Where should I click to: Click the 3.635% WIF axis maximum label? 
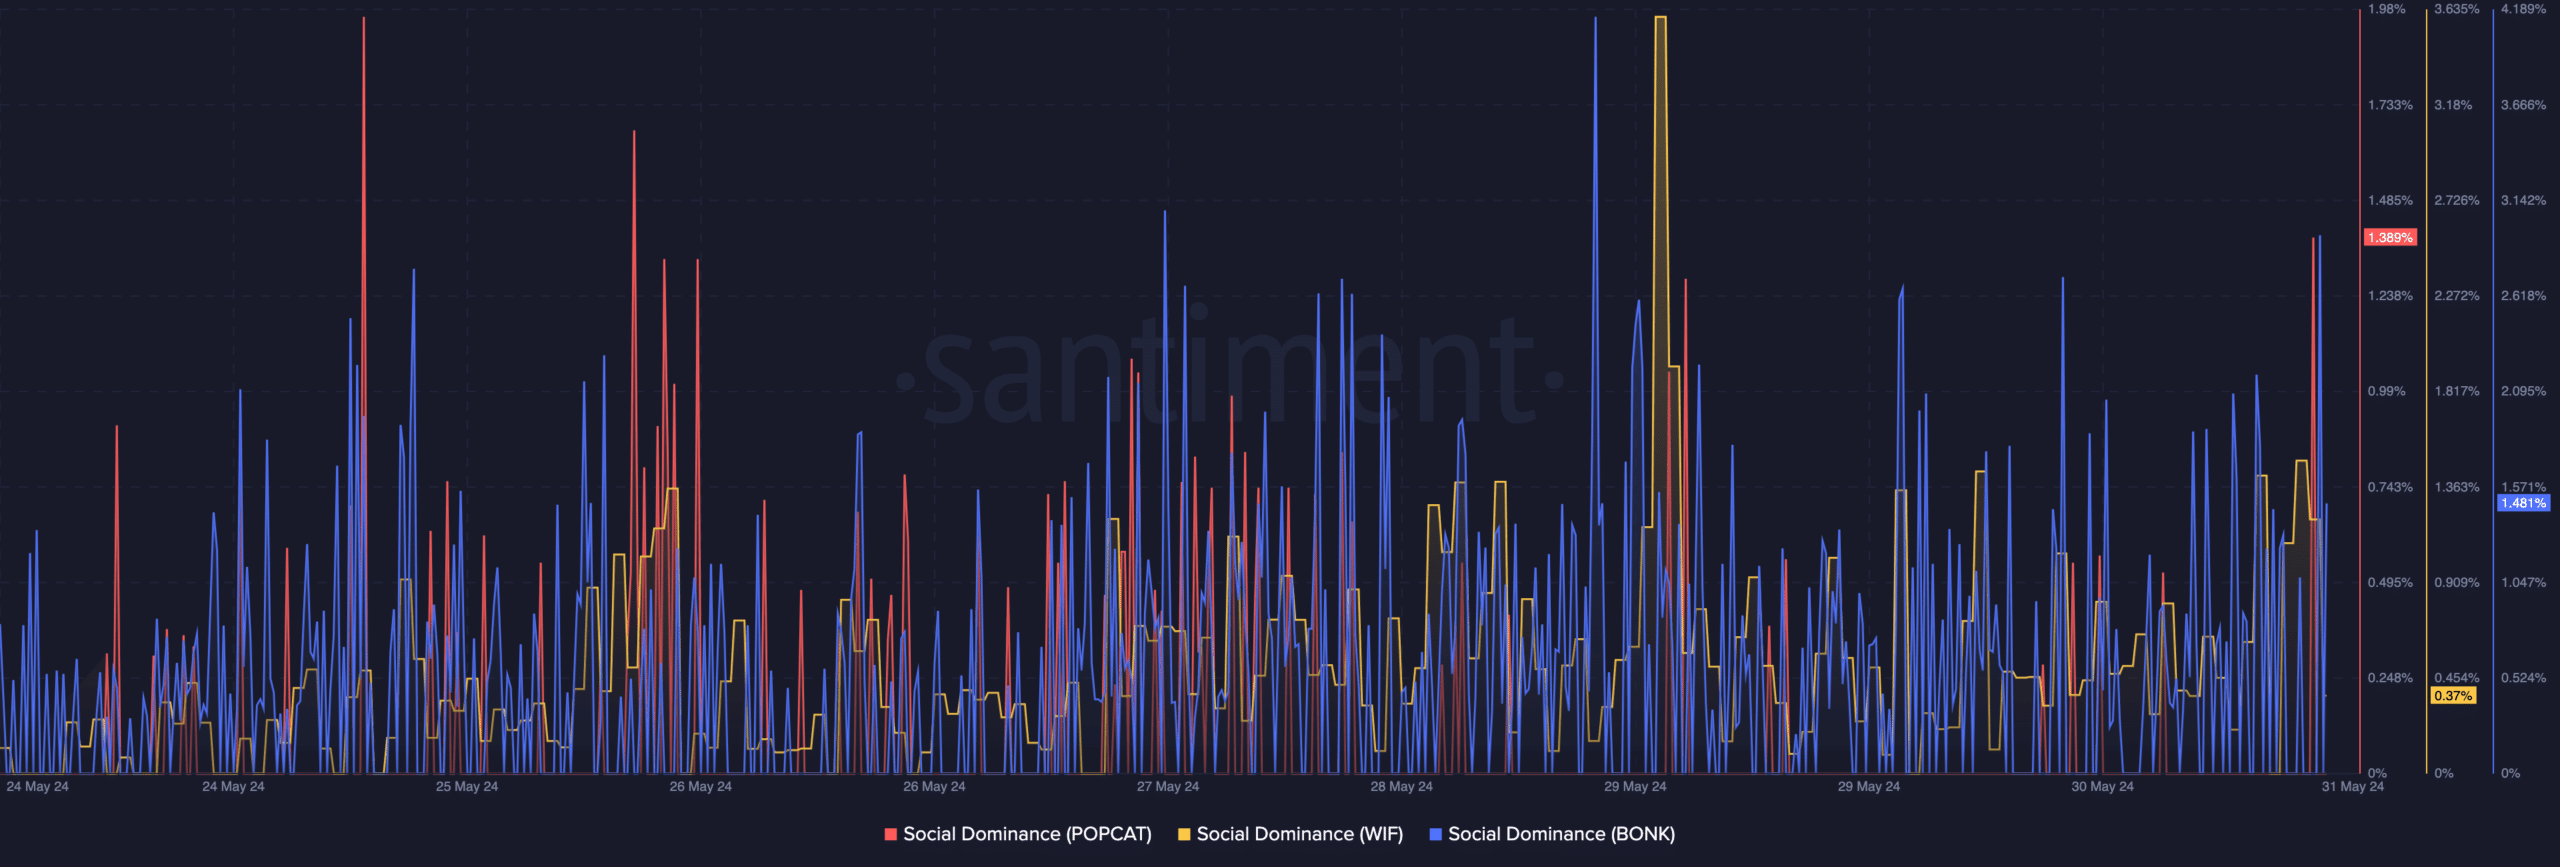[x=2457, y=9]
